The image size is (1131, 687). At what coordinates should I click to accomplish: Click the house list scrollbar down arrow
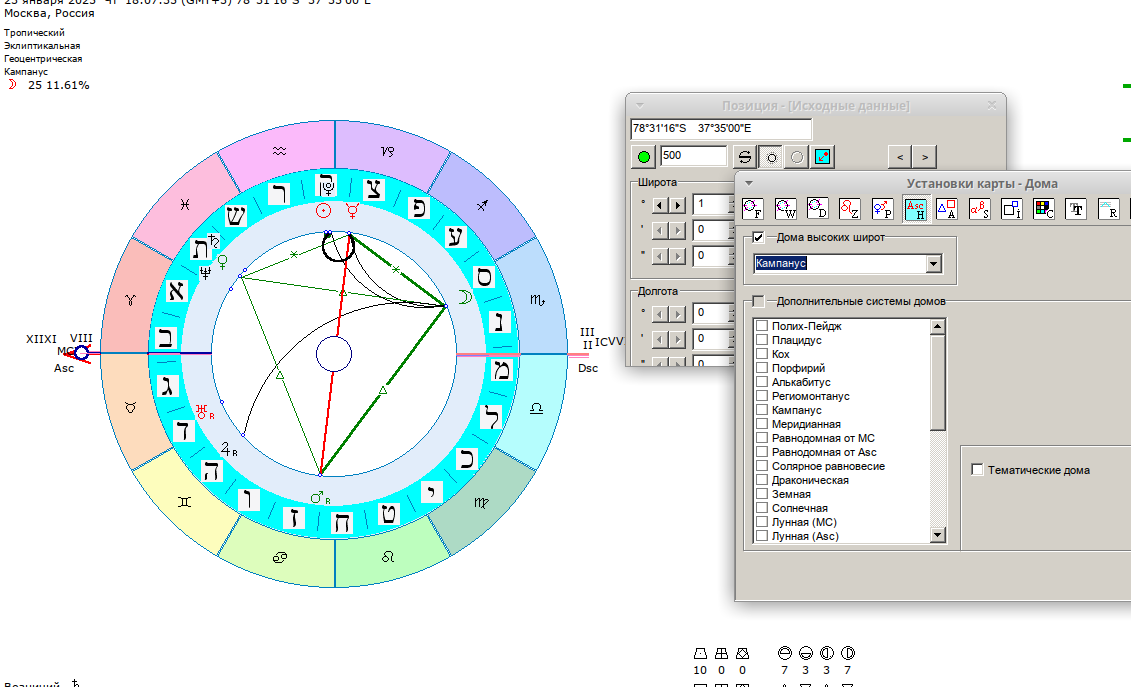tap(938, 535)
